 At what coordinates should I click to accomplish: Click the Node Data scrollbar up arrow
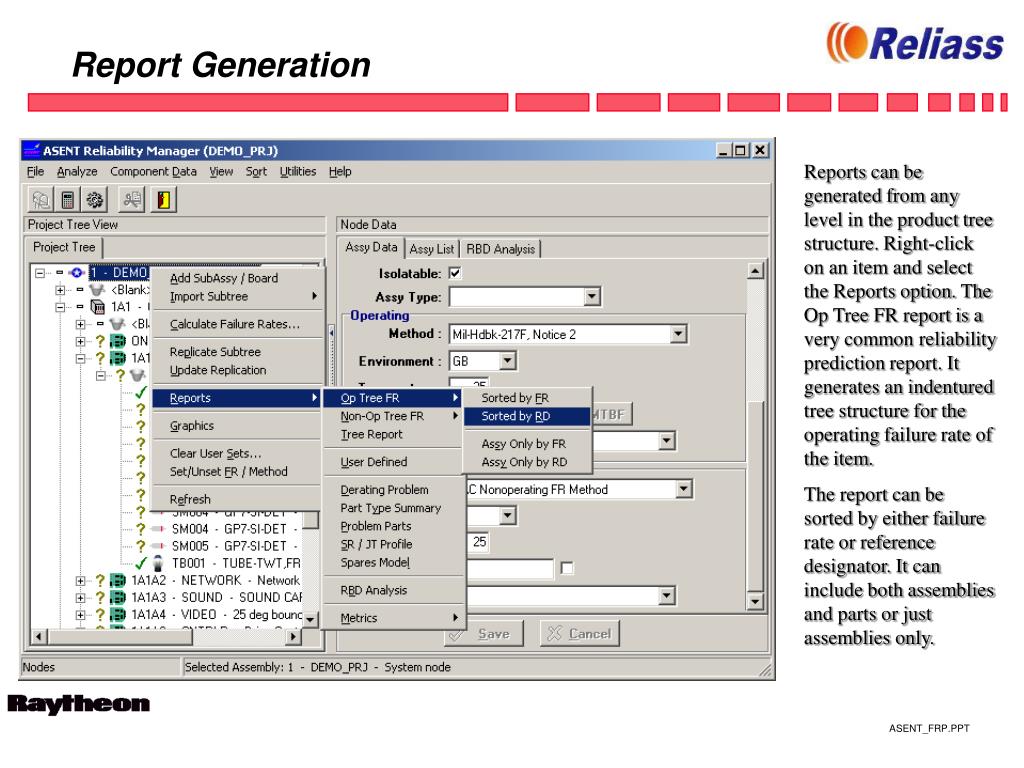pyautogui.click(x=755, y=270)
